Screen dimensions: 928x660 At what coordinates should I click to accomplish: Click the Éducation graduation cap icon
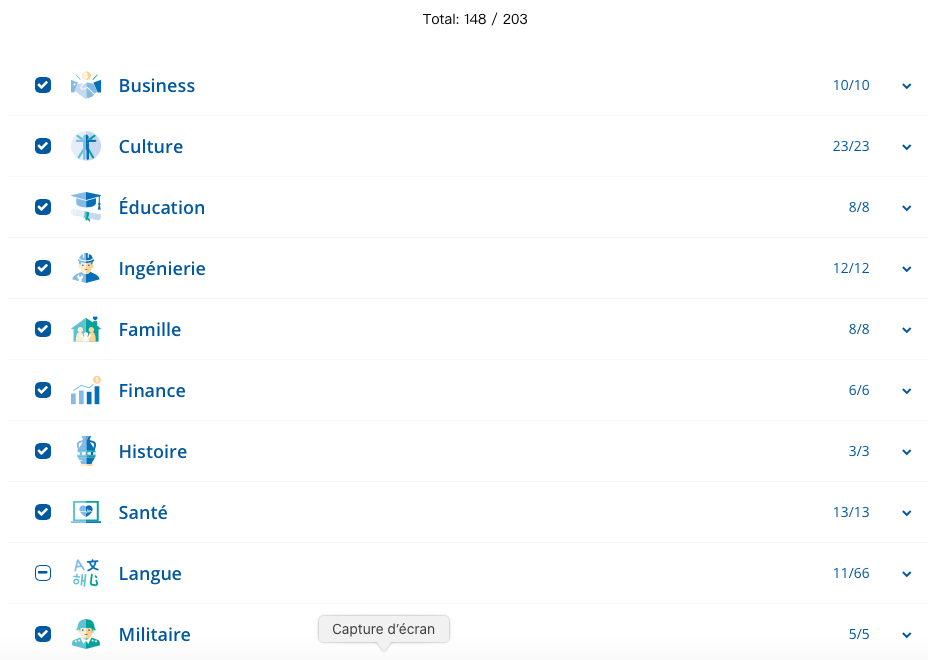click(86, 208)
